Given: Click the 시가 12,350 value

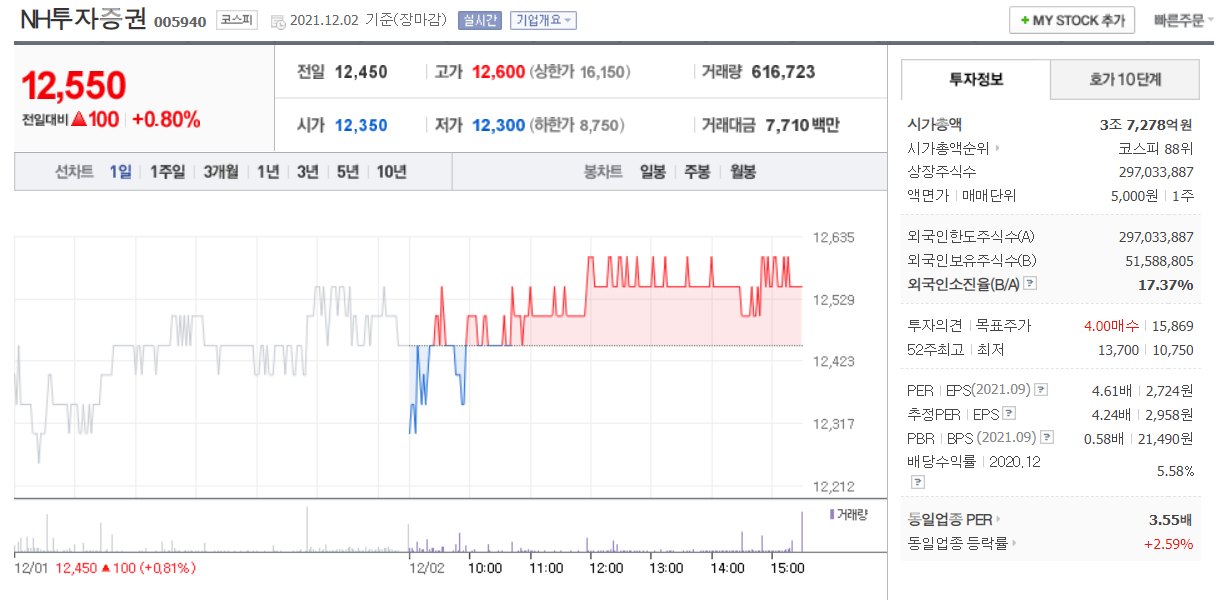Looking at the screenshot, I should coord(361,125).
